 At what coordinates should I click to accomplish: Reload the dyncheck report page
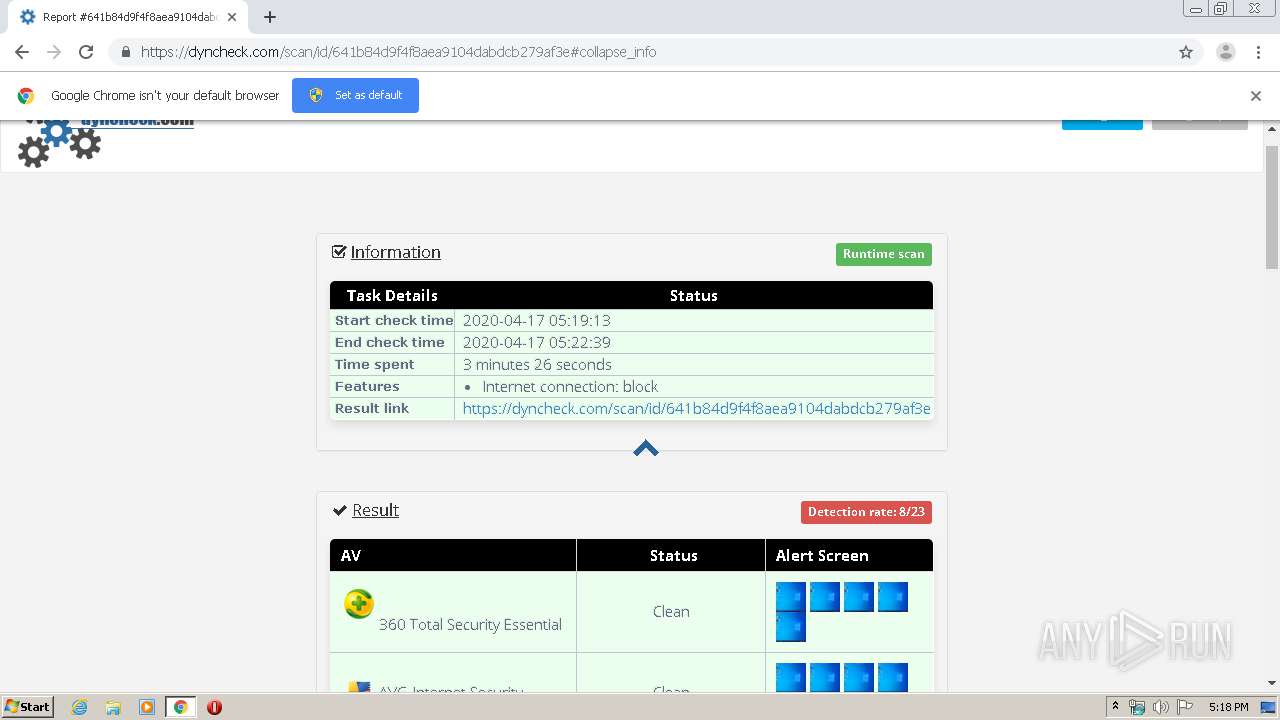click(86, 52)
